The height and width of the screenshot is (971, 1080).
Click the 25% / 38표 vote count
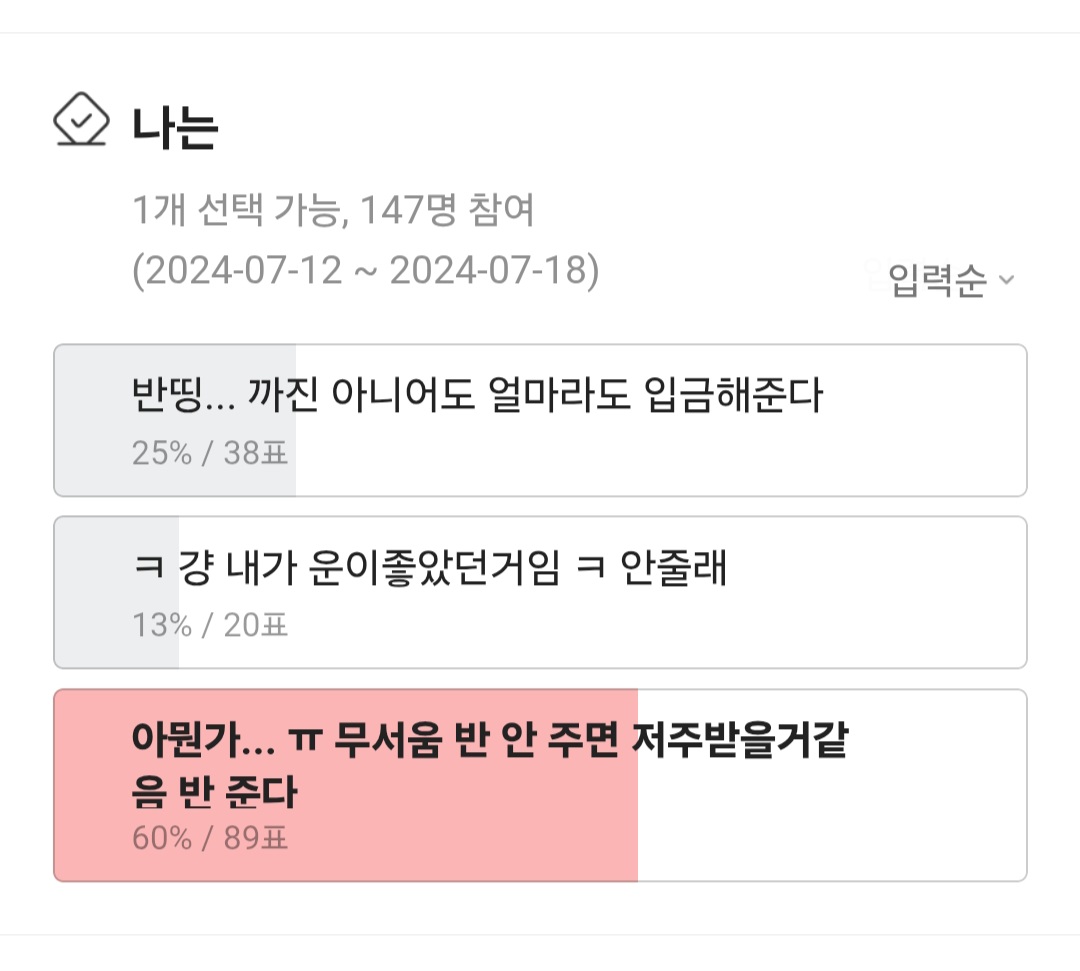(x=209, y=453)
